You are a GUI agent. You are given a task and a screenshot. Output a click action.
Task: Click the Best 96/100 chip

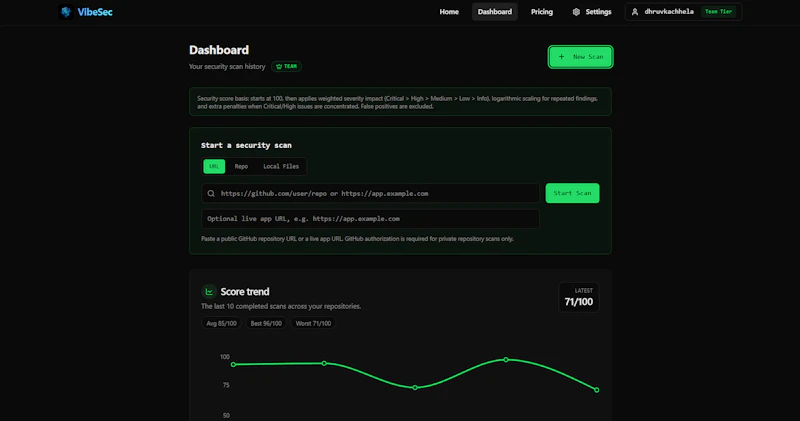[266, 324]
